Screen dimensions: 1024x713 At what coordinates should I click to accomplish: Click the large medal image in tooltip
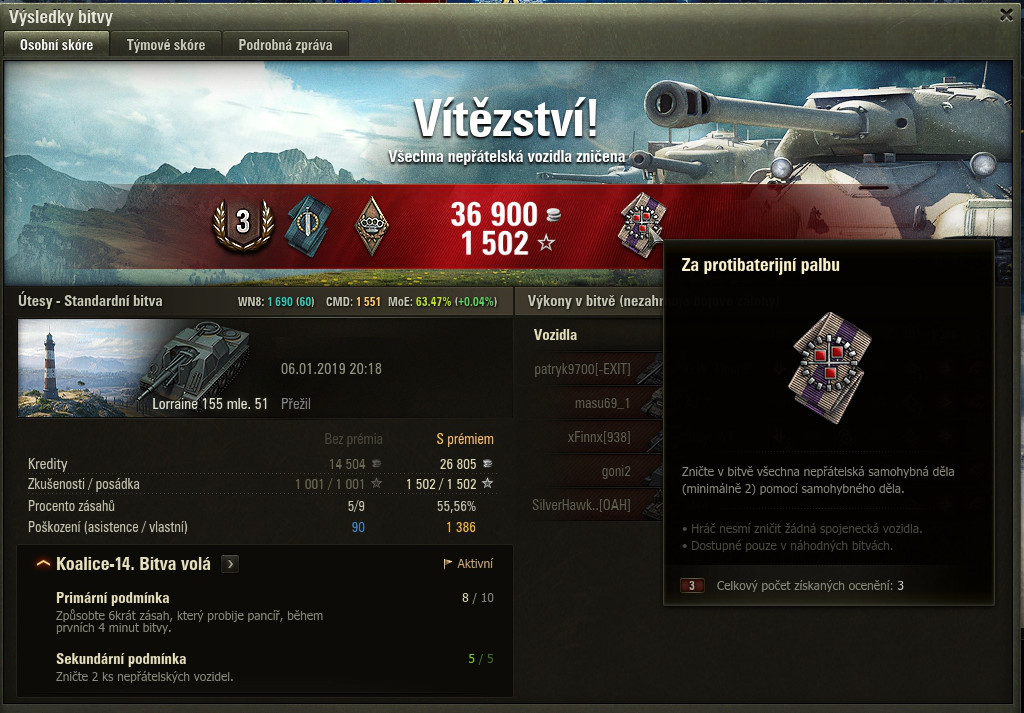[x=829, y=367]
